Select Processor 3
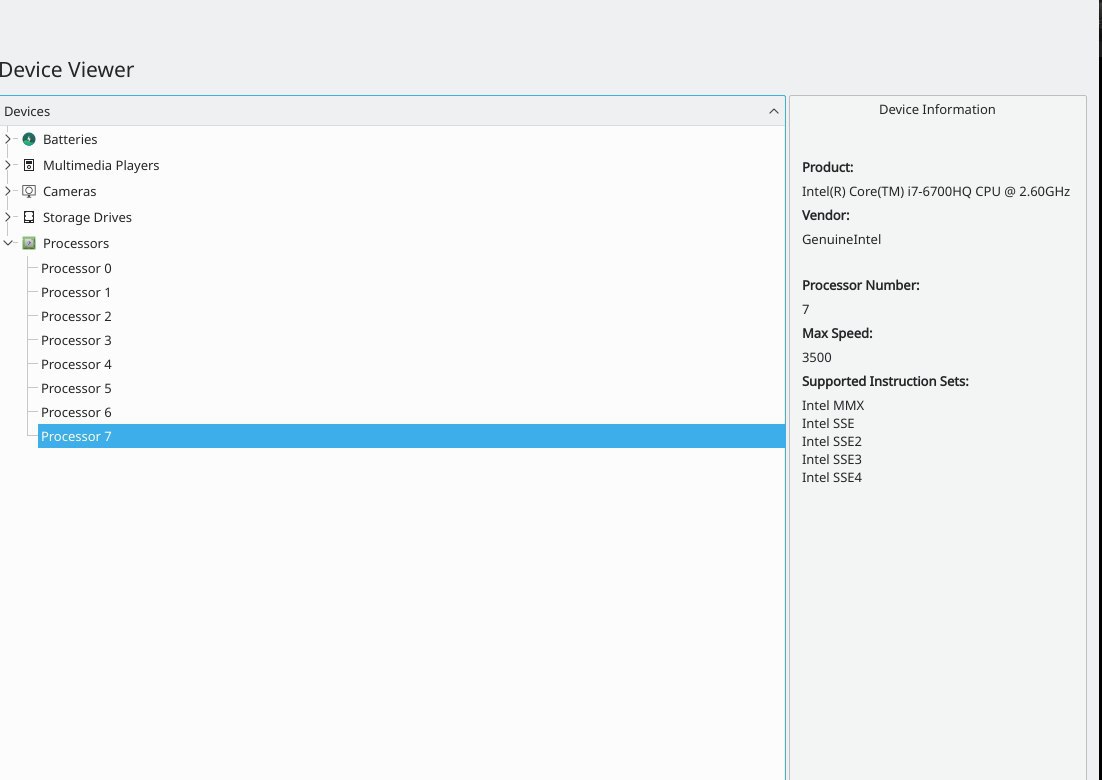Screen dimensions: 1102x780 (x=76, y=340)
